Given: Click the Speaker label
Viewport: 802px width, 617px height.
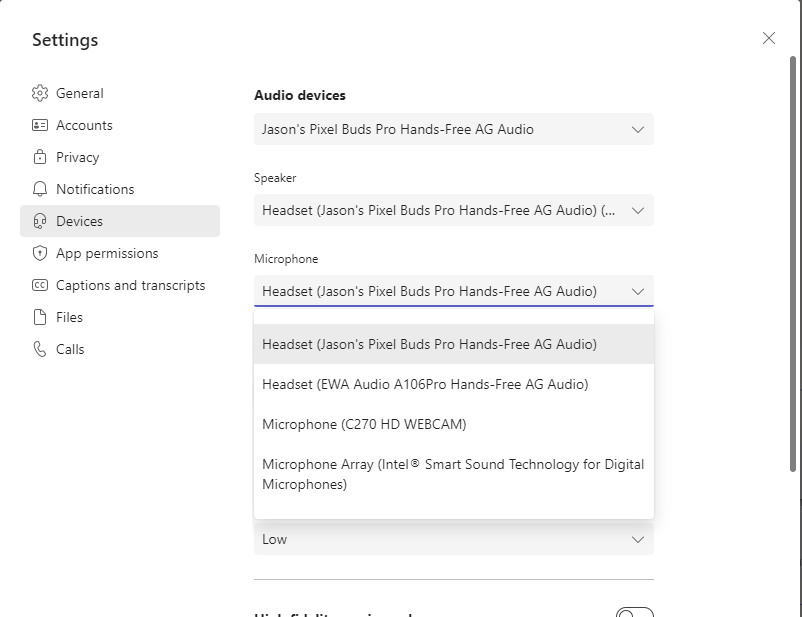Looking at the screenshot, I should click(x=275, y=178).
